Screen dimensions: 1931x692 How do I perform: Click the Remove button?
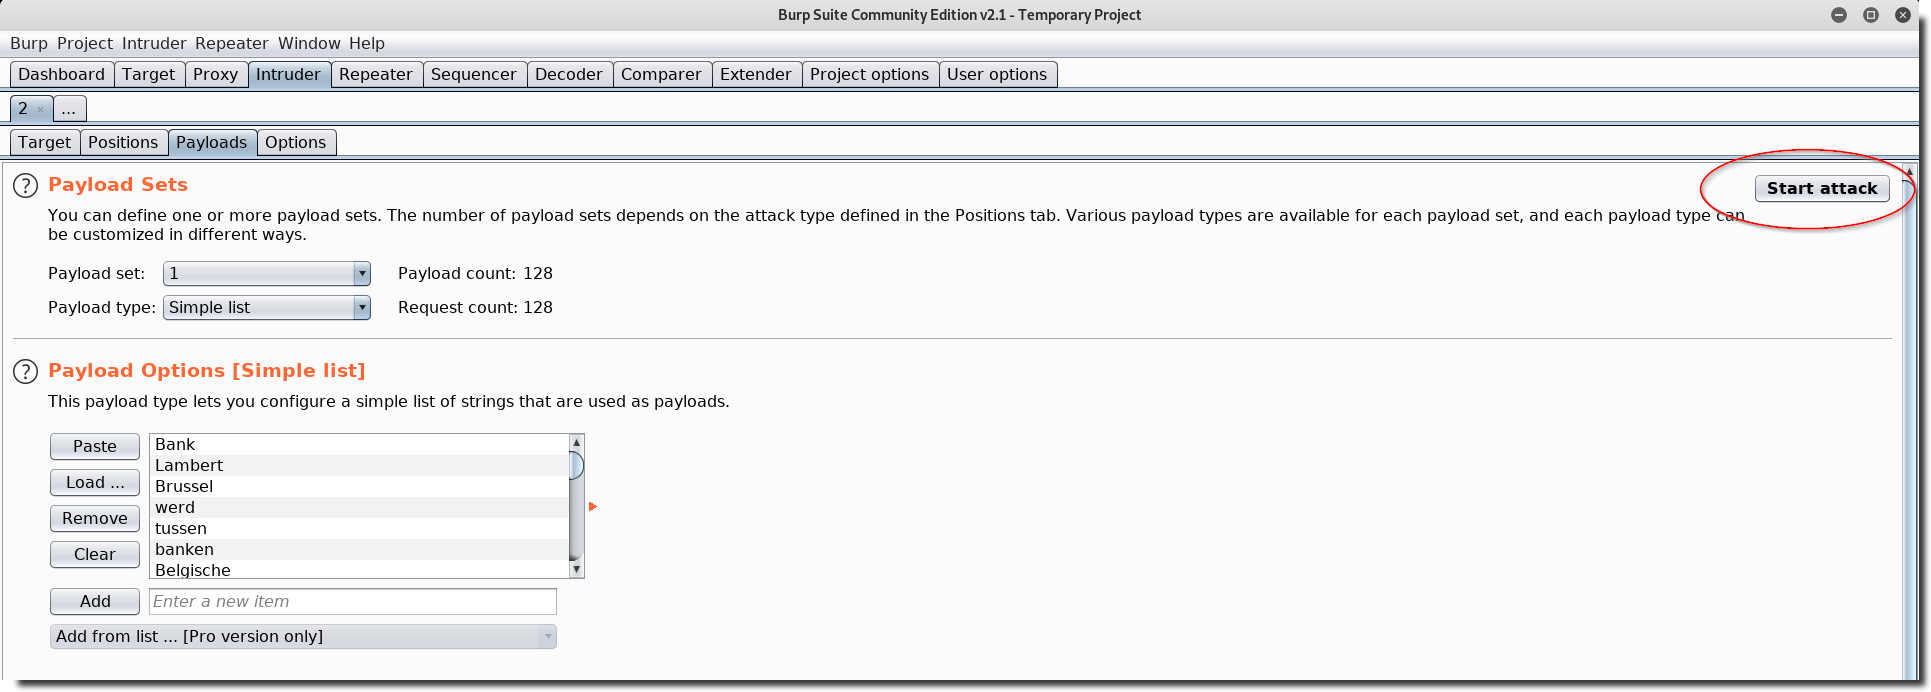[x=95, y=519]
